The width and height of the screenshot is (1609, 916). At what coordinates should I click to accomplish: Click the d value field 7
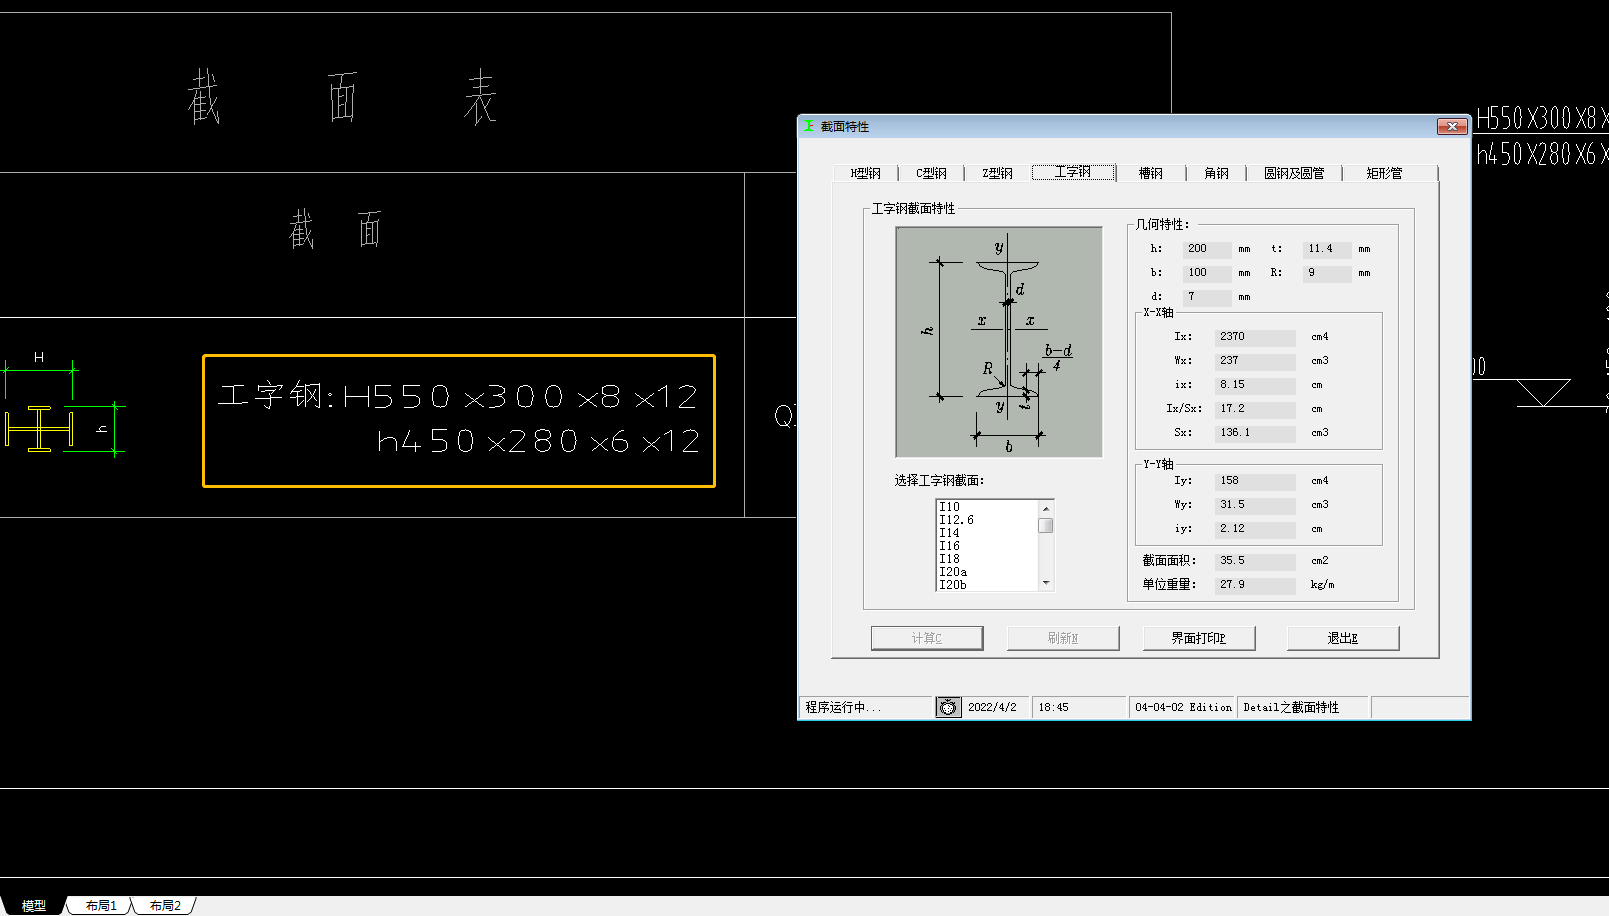point(1207,297)
